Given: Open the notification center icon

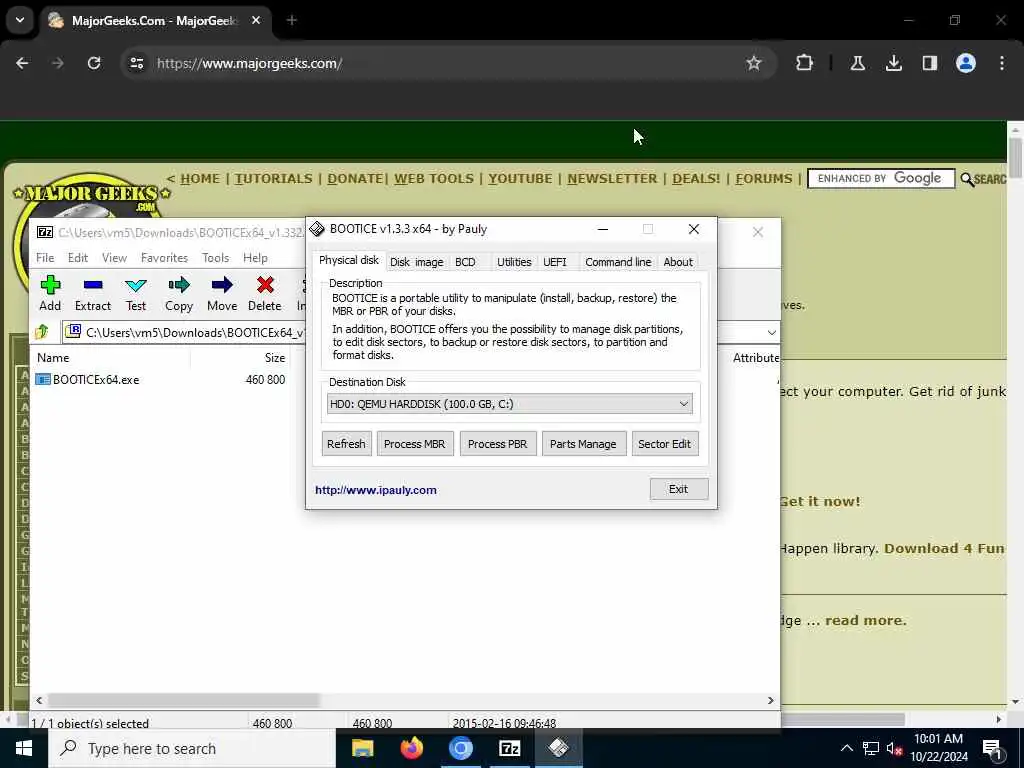Looking at the screenshot, I should (992, 748).
